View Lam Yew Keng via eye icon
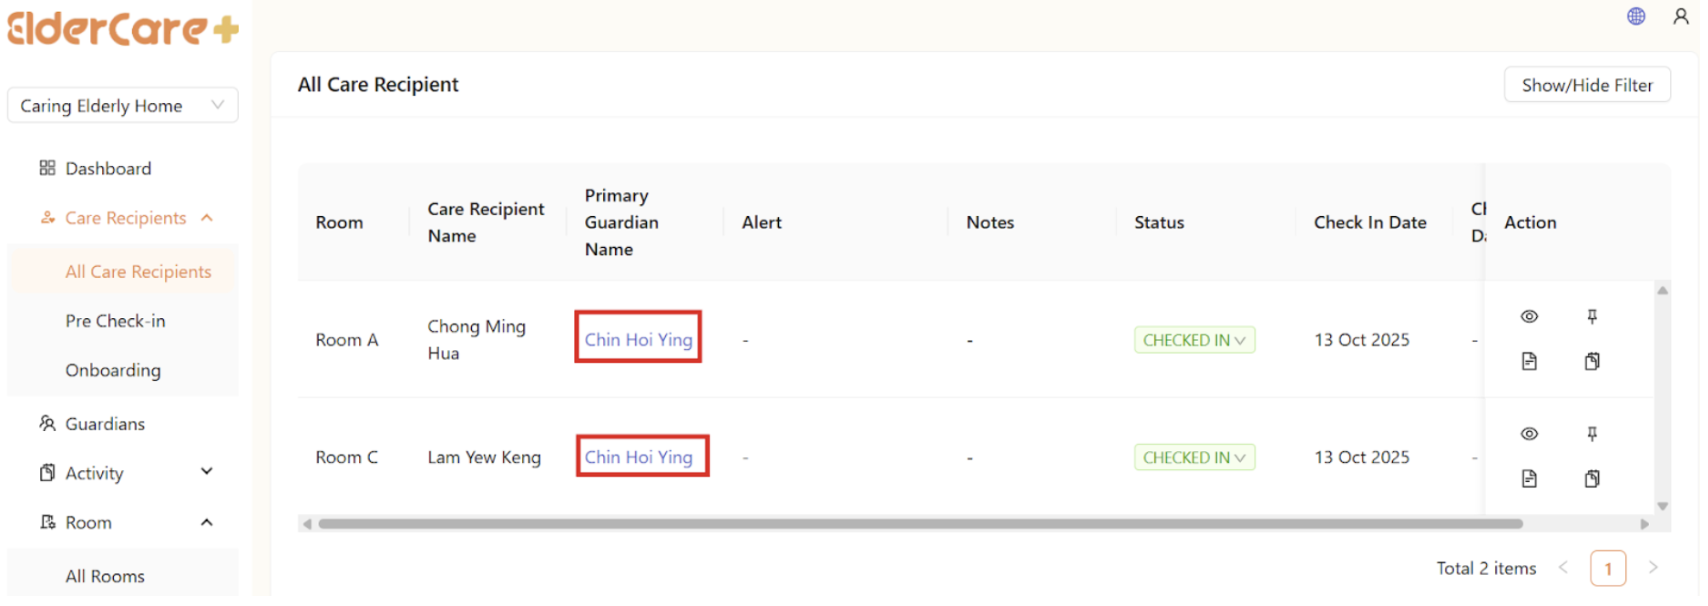The image size is (1708, 606). [1529, 434]
